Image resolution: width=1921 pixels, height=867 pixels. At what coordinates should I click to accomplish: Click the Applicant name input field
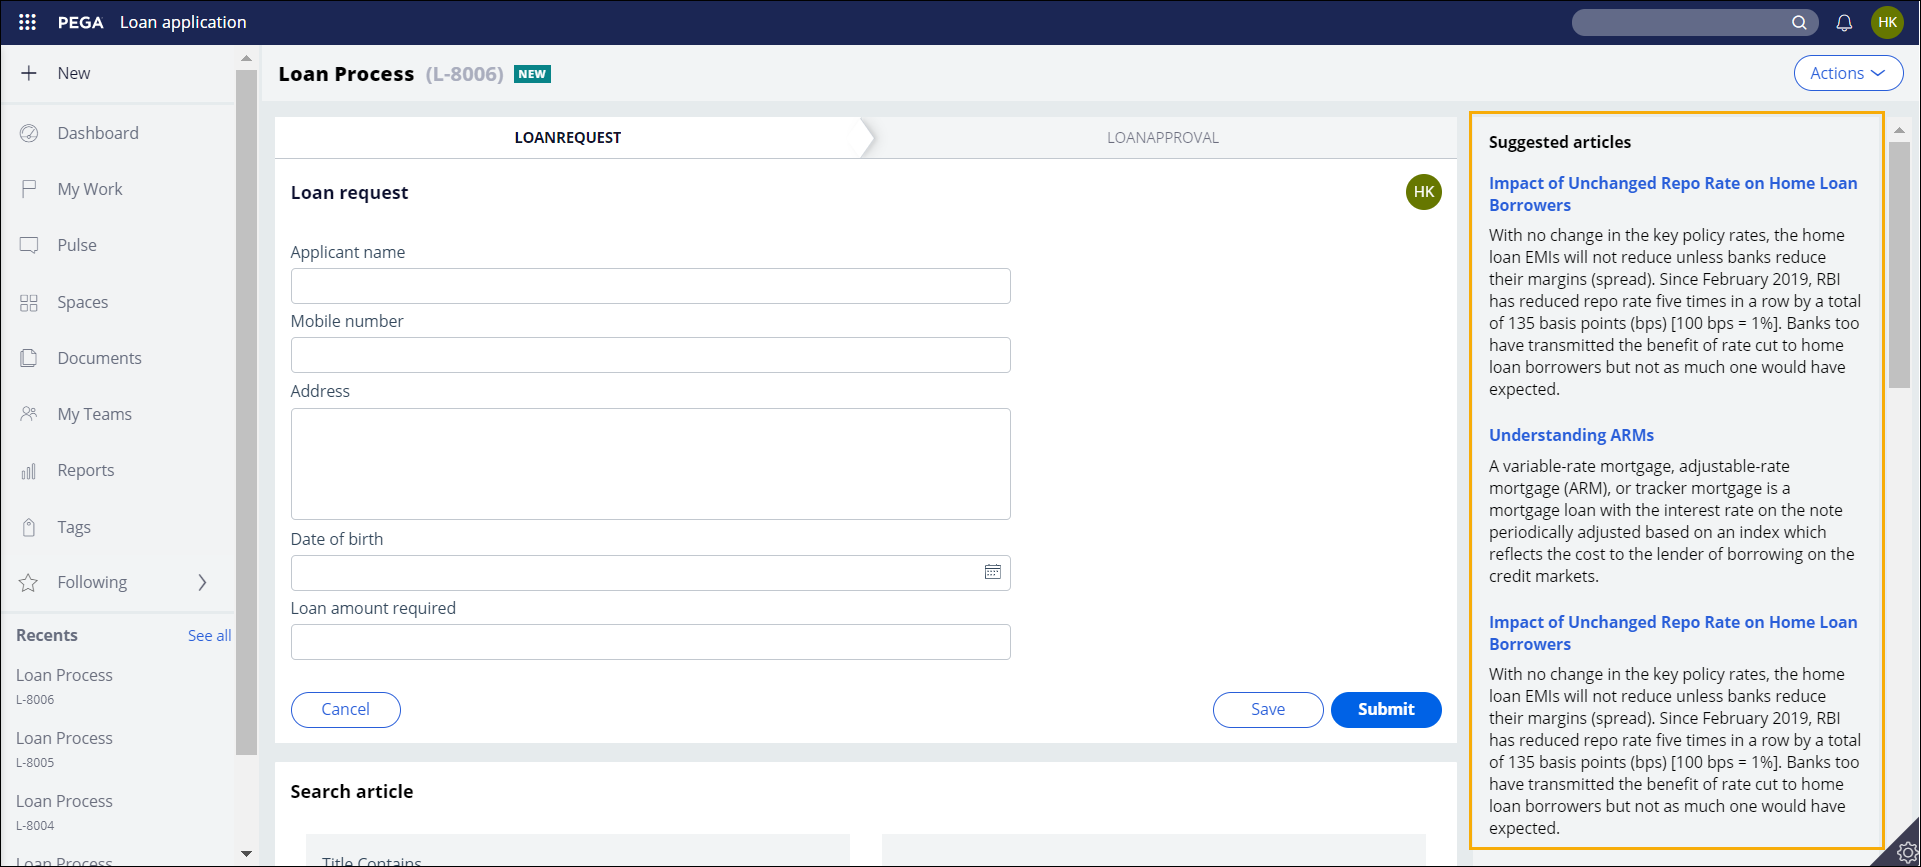point(650,286)
